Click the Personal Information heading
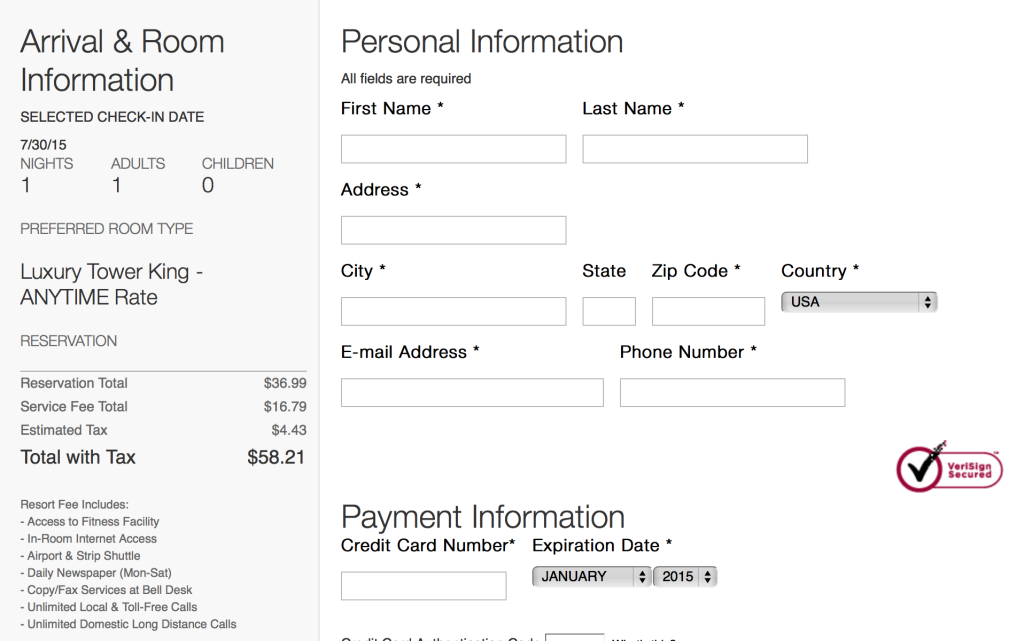Viewport: 1024px width, 641px height. point(481,42)
